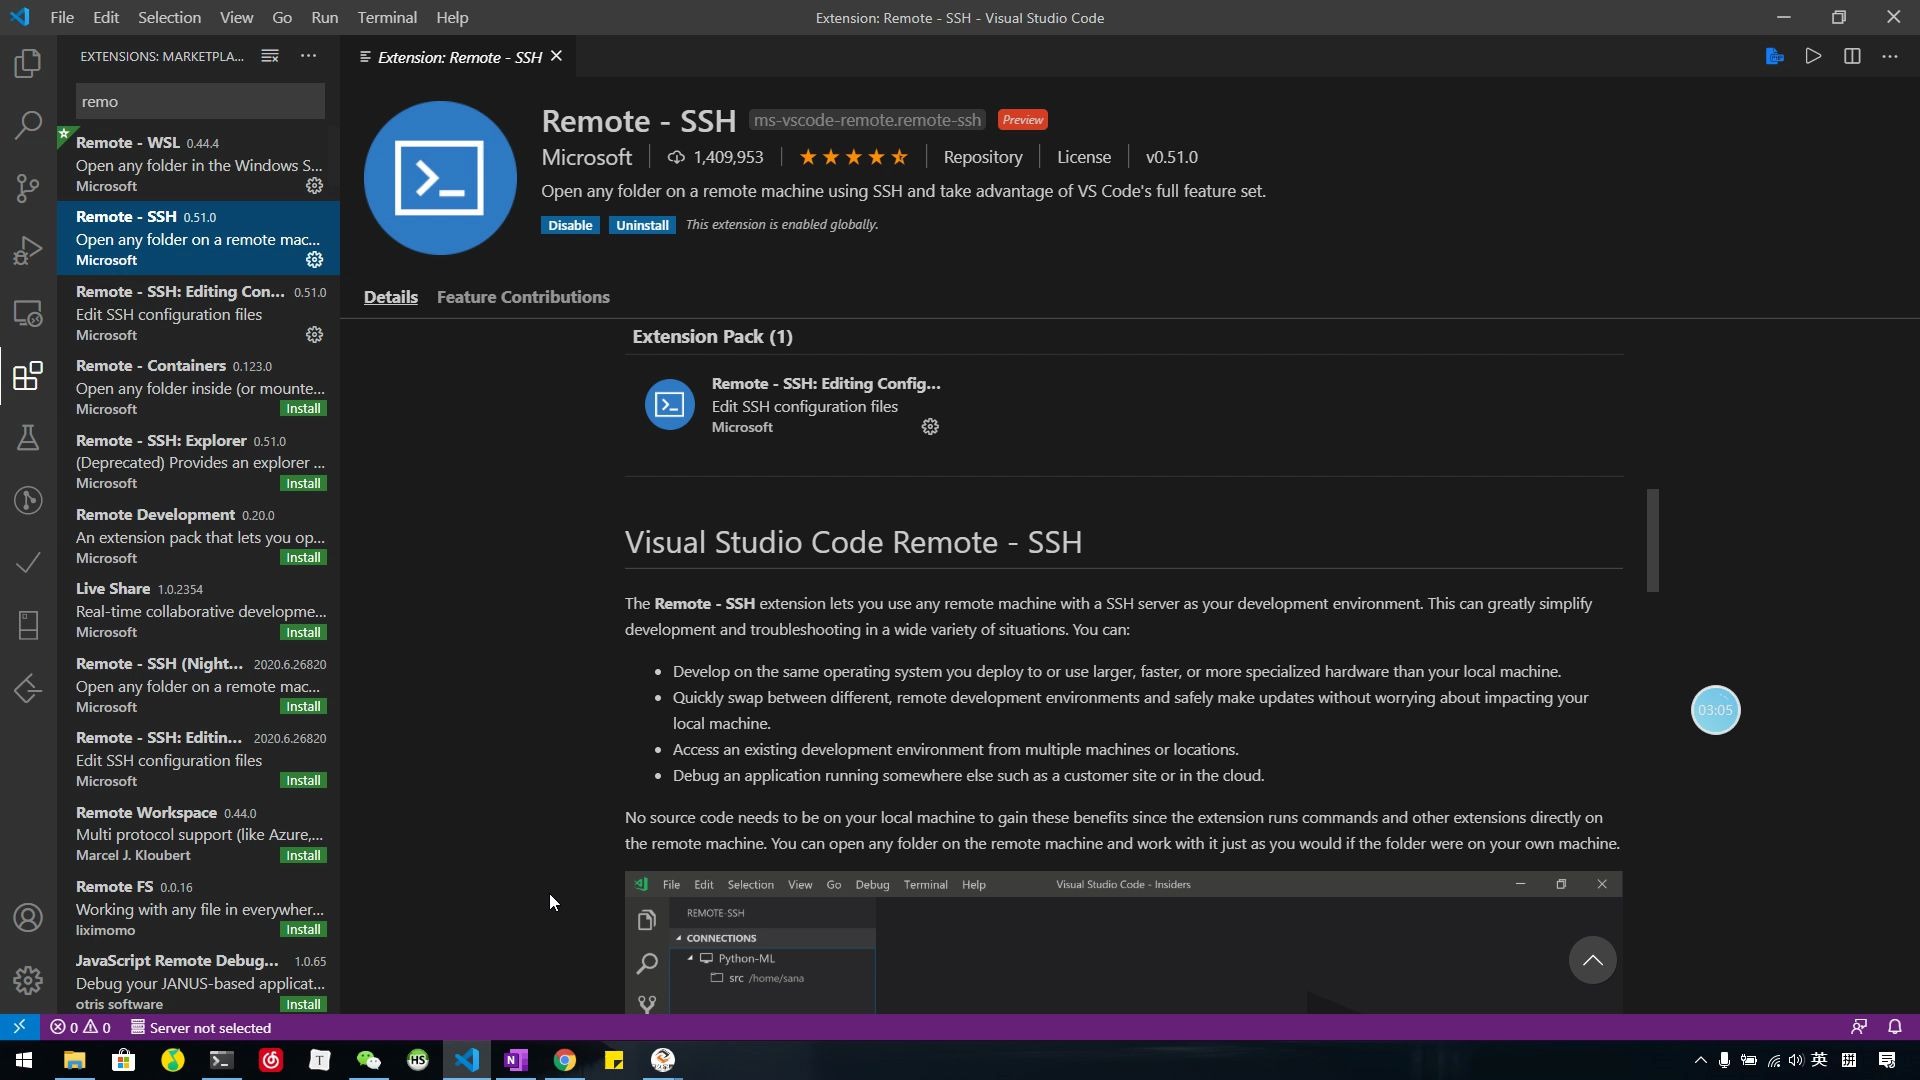Click the scroll-to-top chevron button

pyautogui.click(x=1592, y=960)
